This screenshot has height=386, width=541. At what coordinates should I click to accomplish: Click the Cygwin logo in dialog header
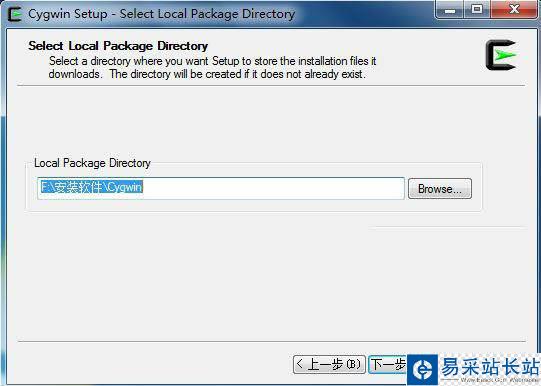pos(501,55)
